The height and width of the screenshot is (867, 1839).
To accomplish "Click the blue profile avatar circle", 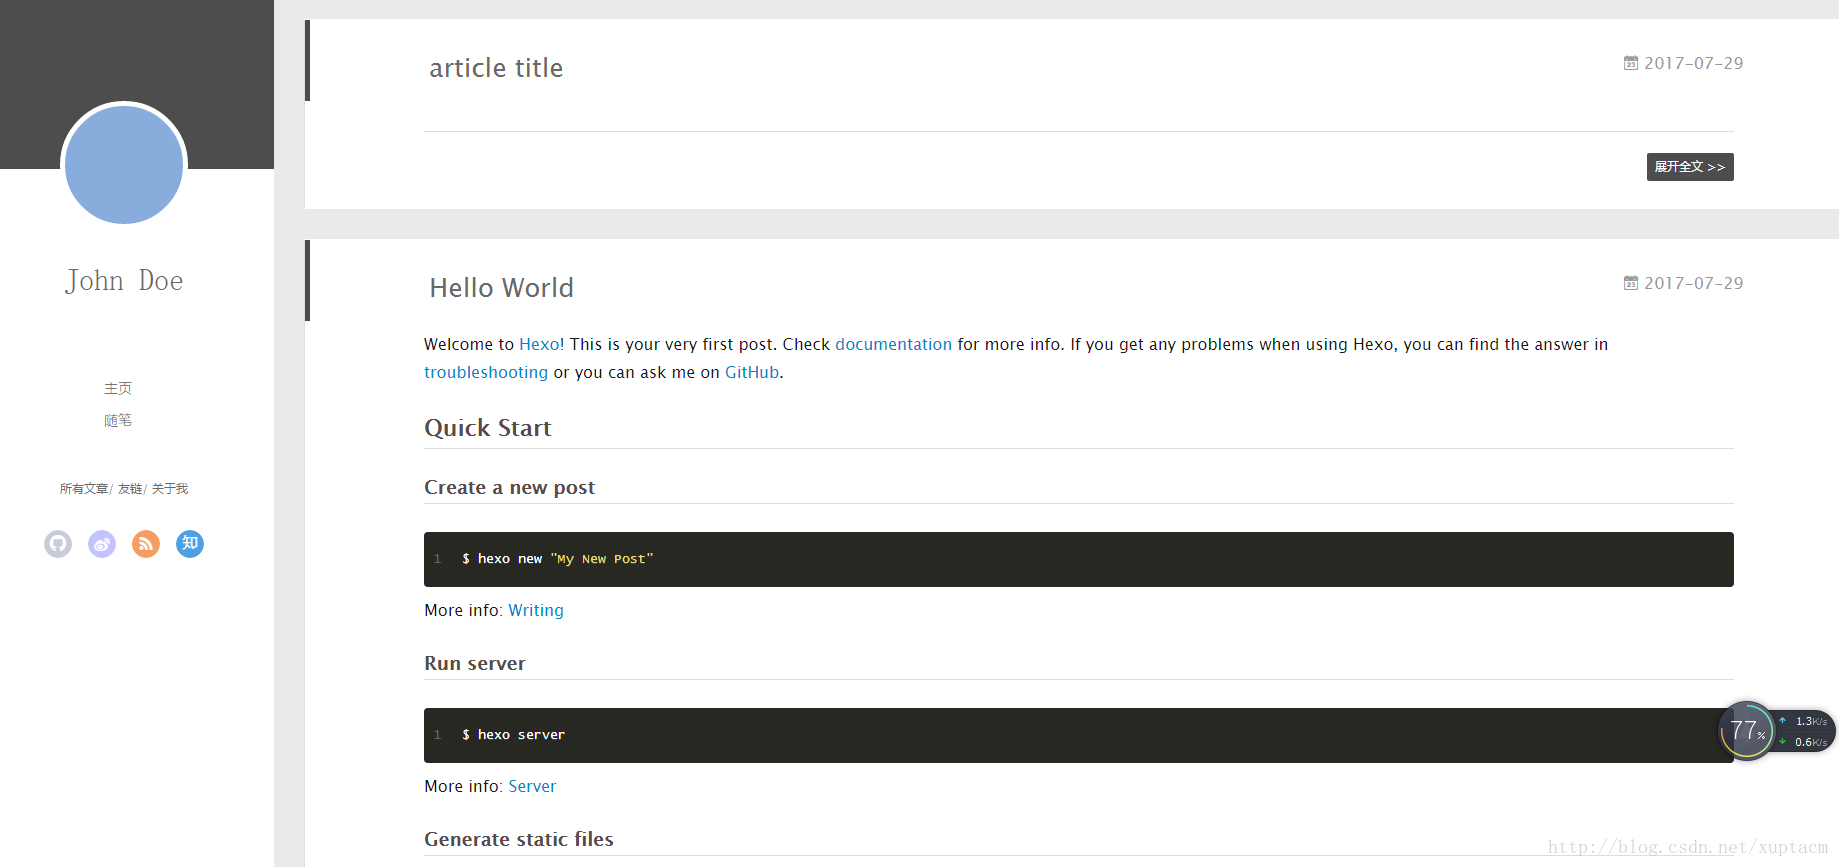I will coord(124,165).
